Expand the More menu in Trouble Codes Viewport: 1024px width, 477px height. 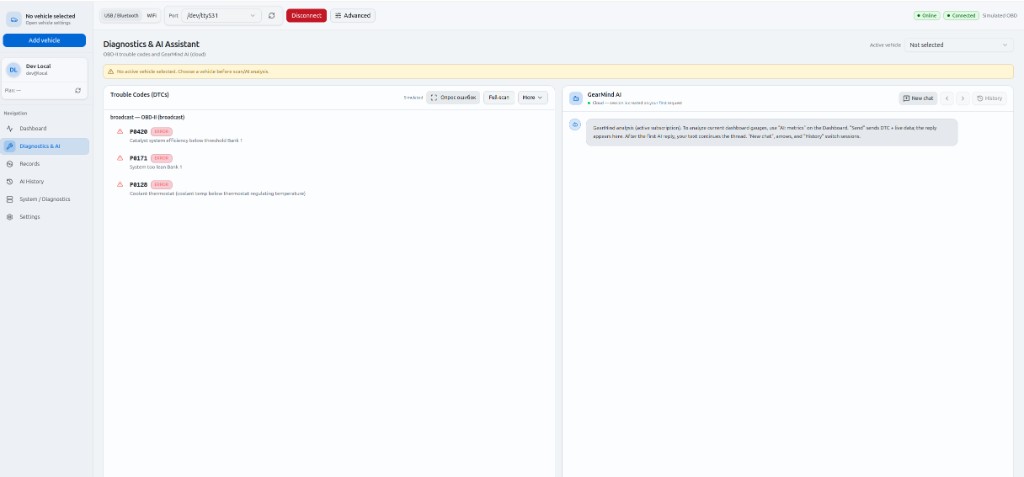tap(532, 98)
